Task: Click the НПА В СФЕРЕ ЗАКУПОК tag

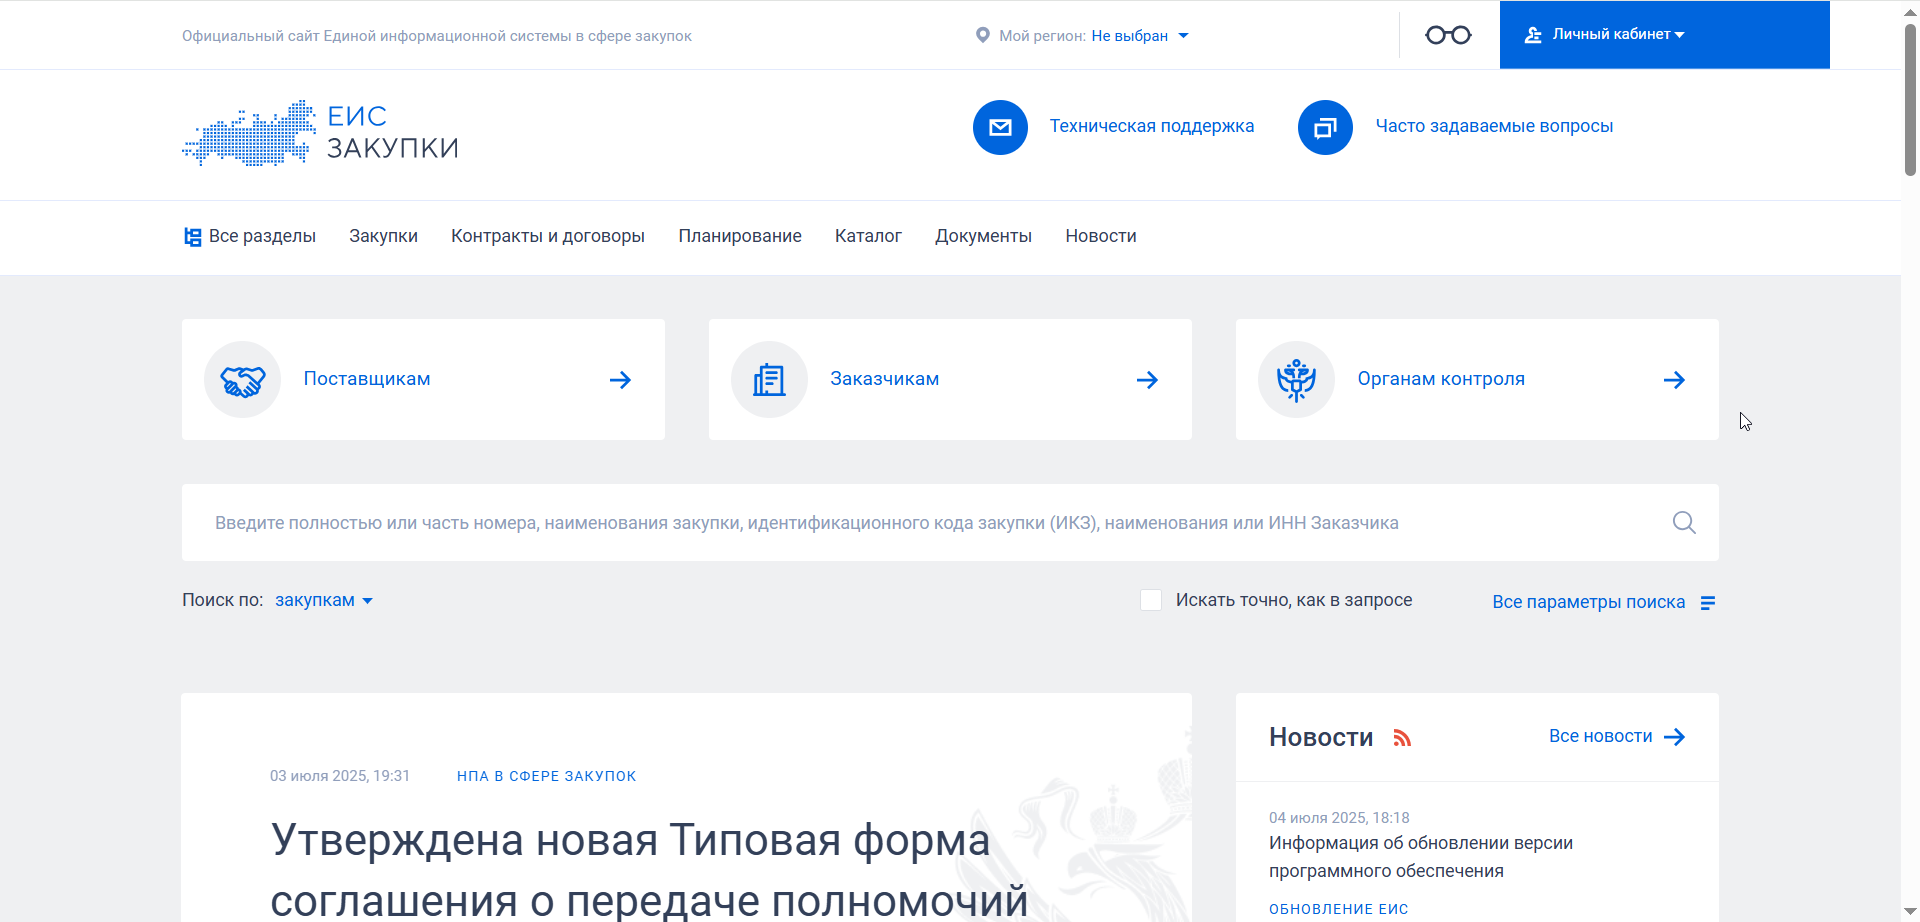Action: 547,776
